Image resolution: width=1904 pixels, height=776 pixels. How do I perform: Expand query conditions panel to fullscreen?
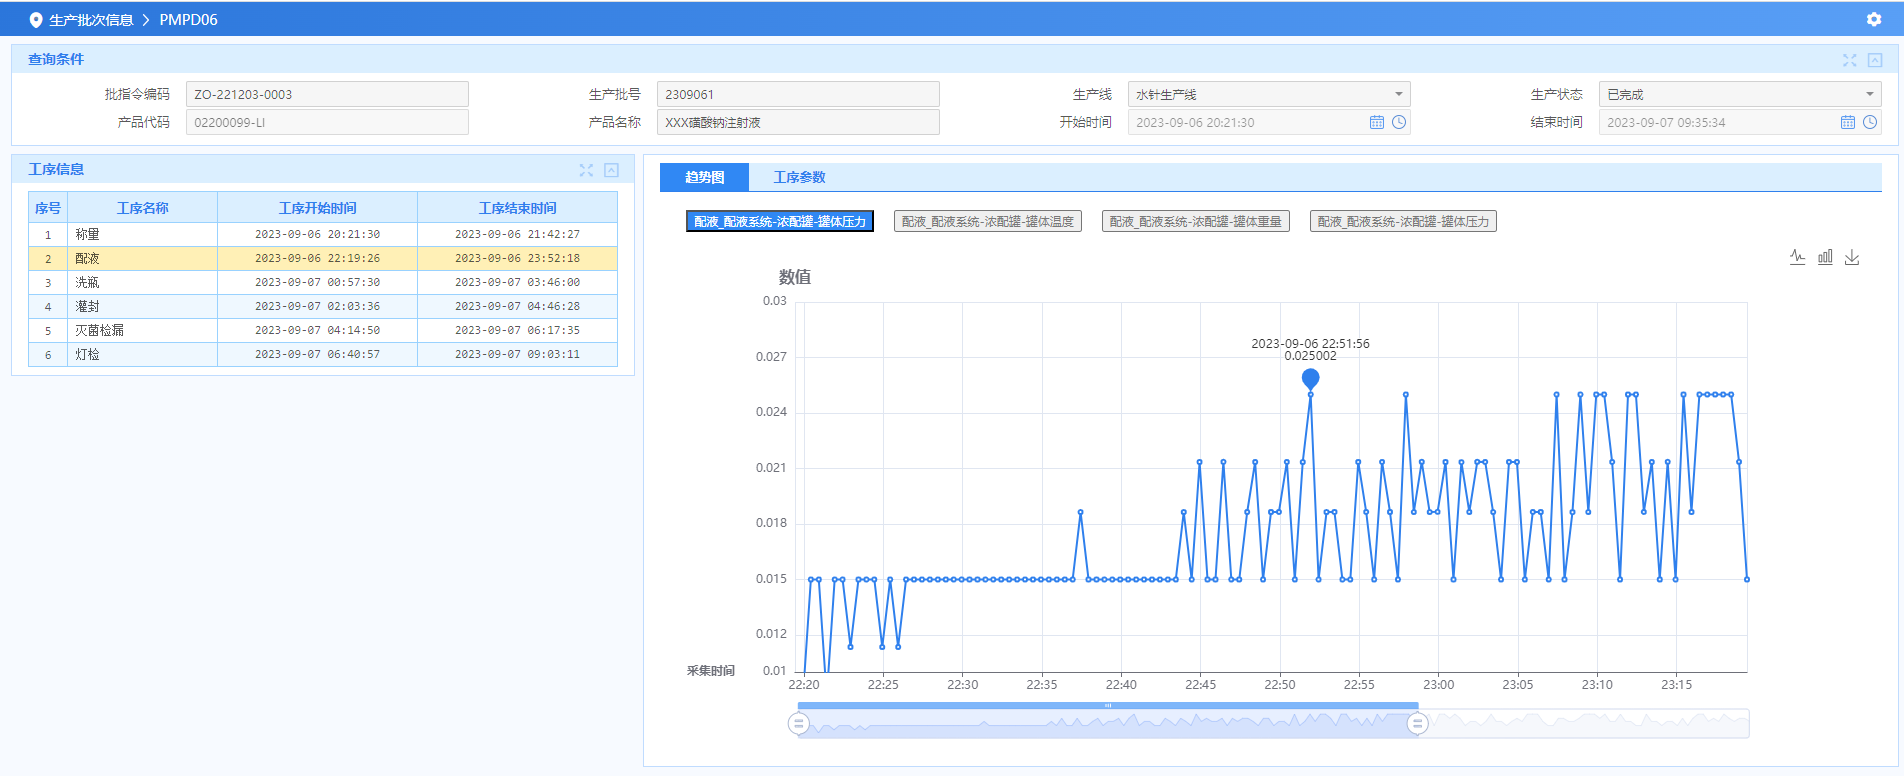[1849, 60]
